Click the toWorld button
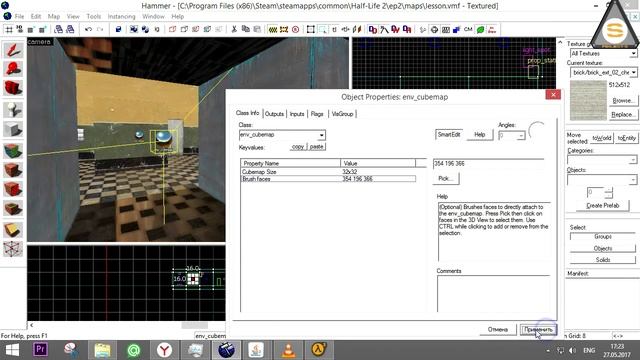This screenshot has height=360, width=640. pyautogui.click(x=602, y=138)
